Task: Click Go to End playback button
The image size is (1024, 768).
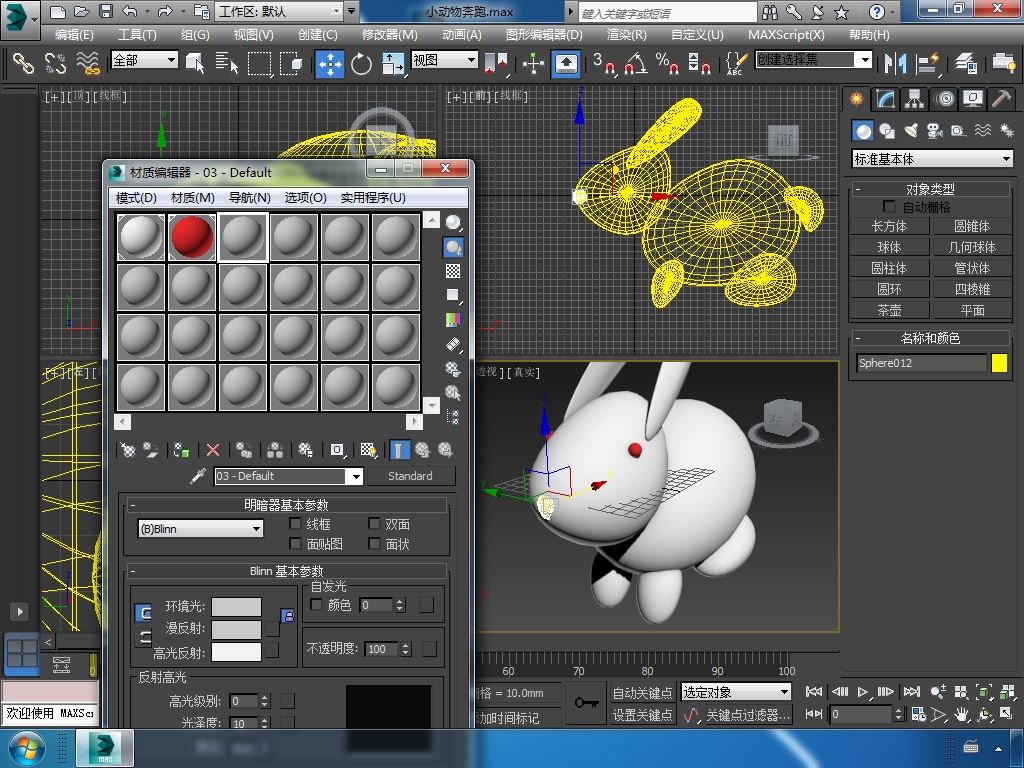Action: [912, 692]
